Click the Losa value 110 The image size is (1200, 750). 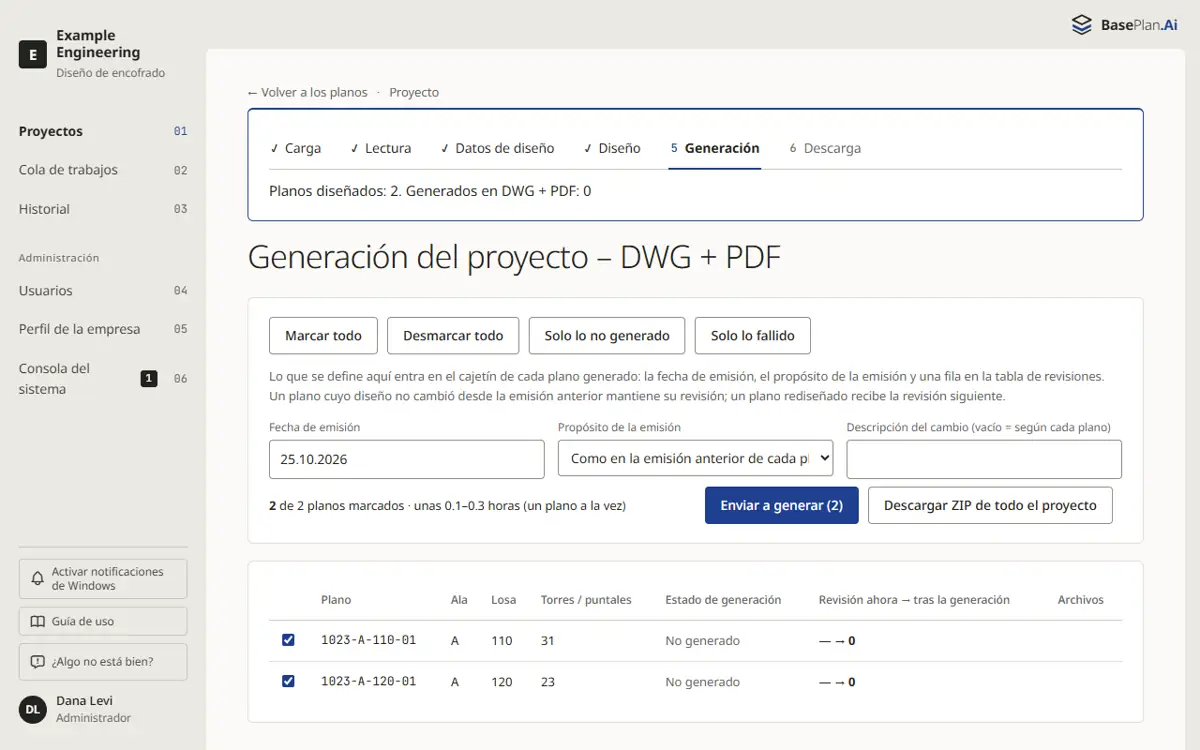(502, 641)
